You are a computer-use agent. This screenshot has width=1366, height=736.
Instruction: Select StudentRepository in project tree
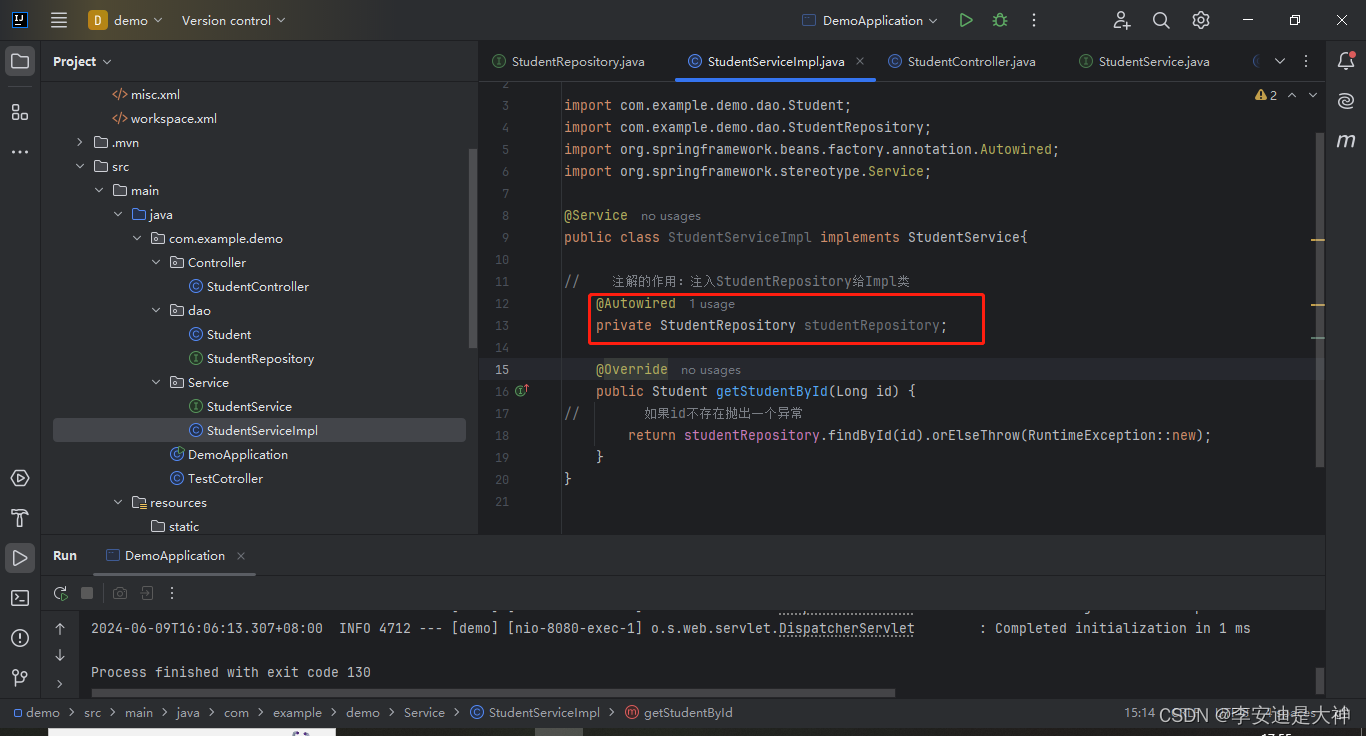tap(260, 359)
